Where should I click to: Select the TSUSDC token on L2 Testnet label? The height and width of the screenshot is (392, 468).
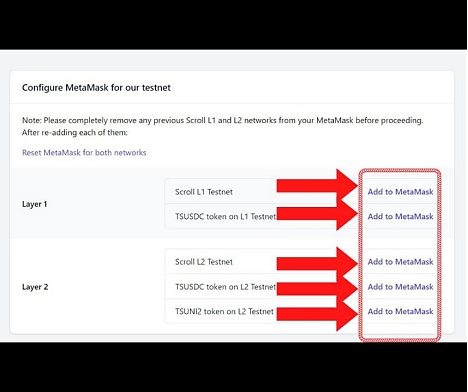[x=226, y=287]
